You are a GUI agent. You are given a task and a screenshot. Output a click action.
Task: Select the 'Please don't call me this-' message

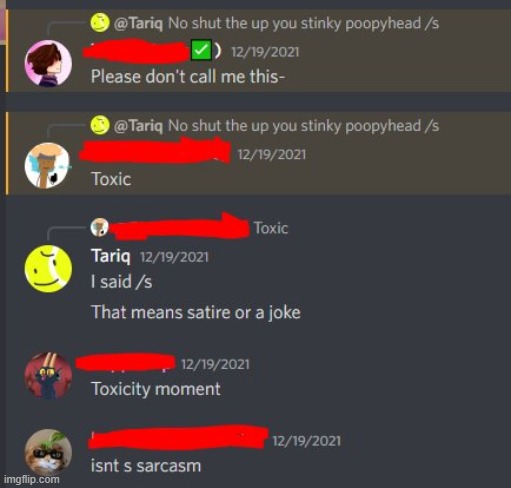(x=188, y=76)
